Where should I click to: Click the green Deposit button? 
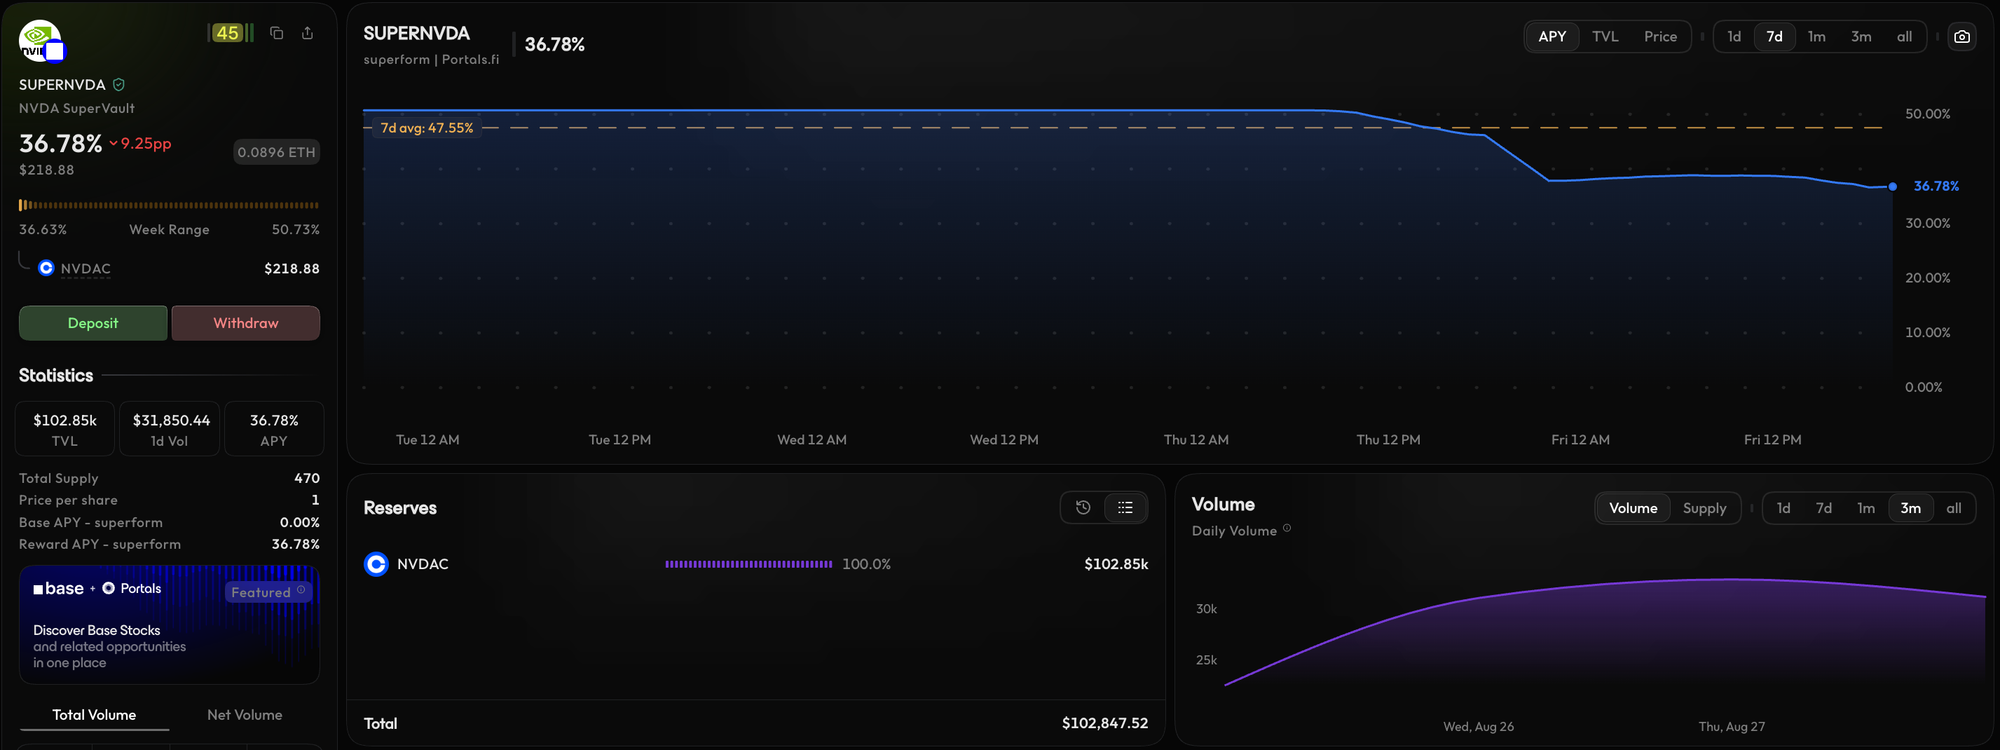(x=93, y=323)
